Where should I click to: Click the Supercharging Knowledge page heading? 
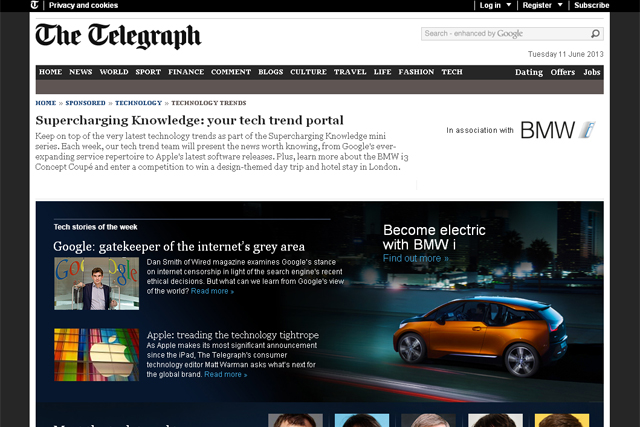tap(189, 120)
